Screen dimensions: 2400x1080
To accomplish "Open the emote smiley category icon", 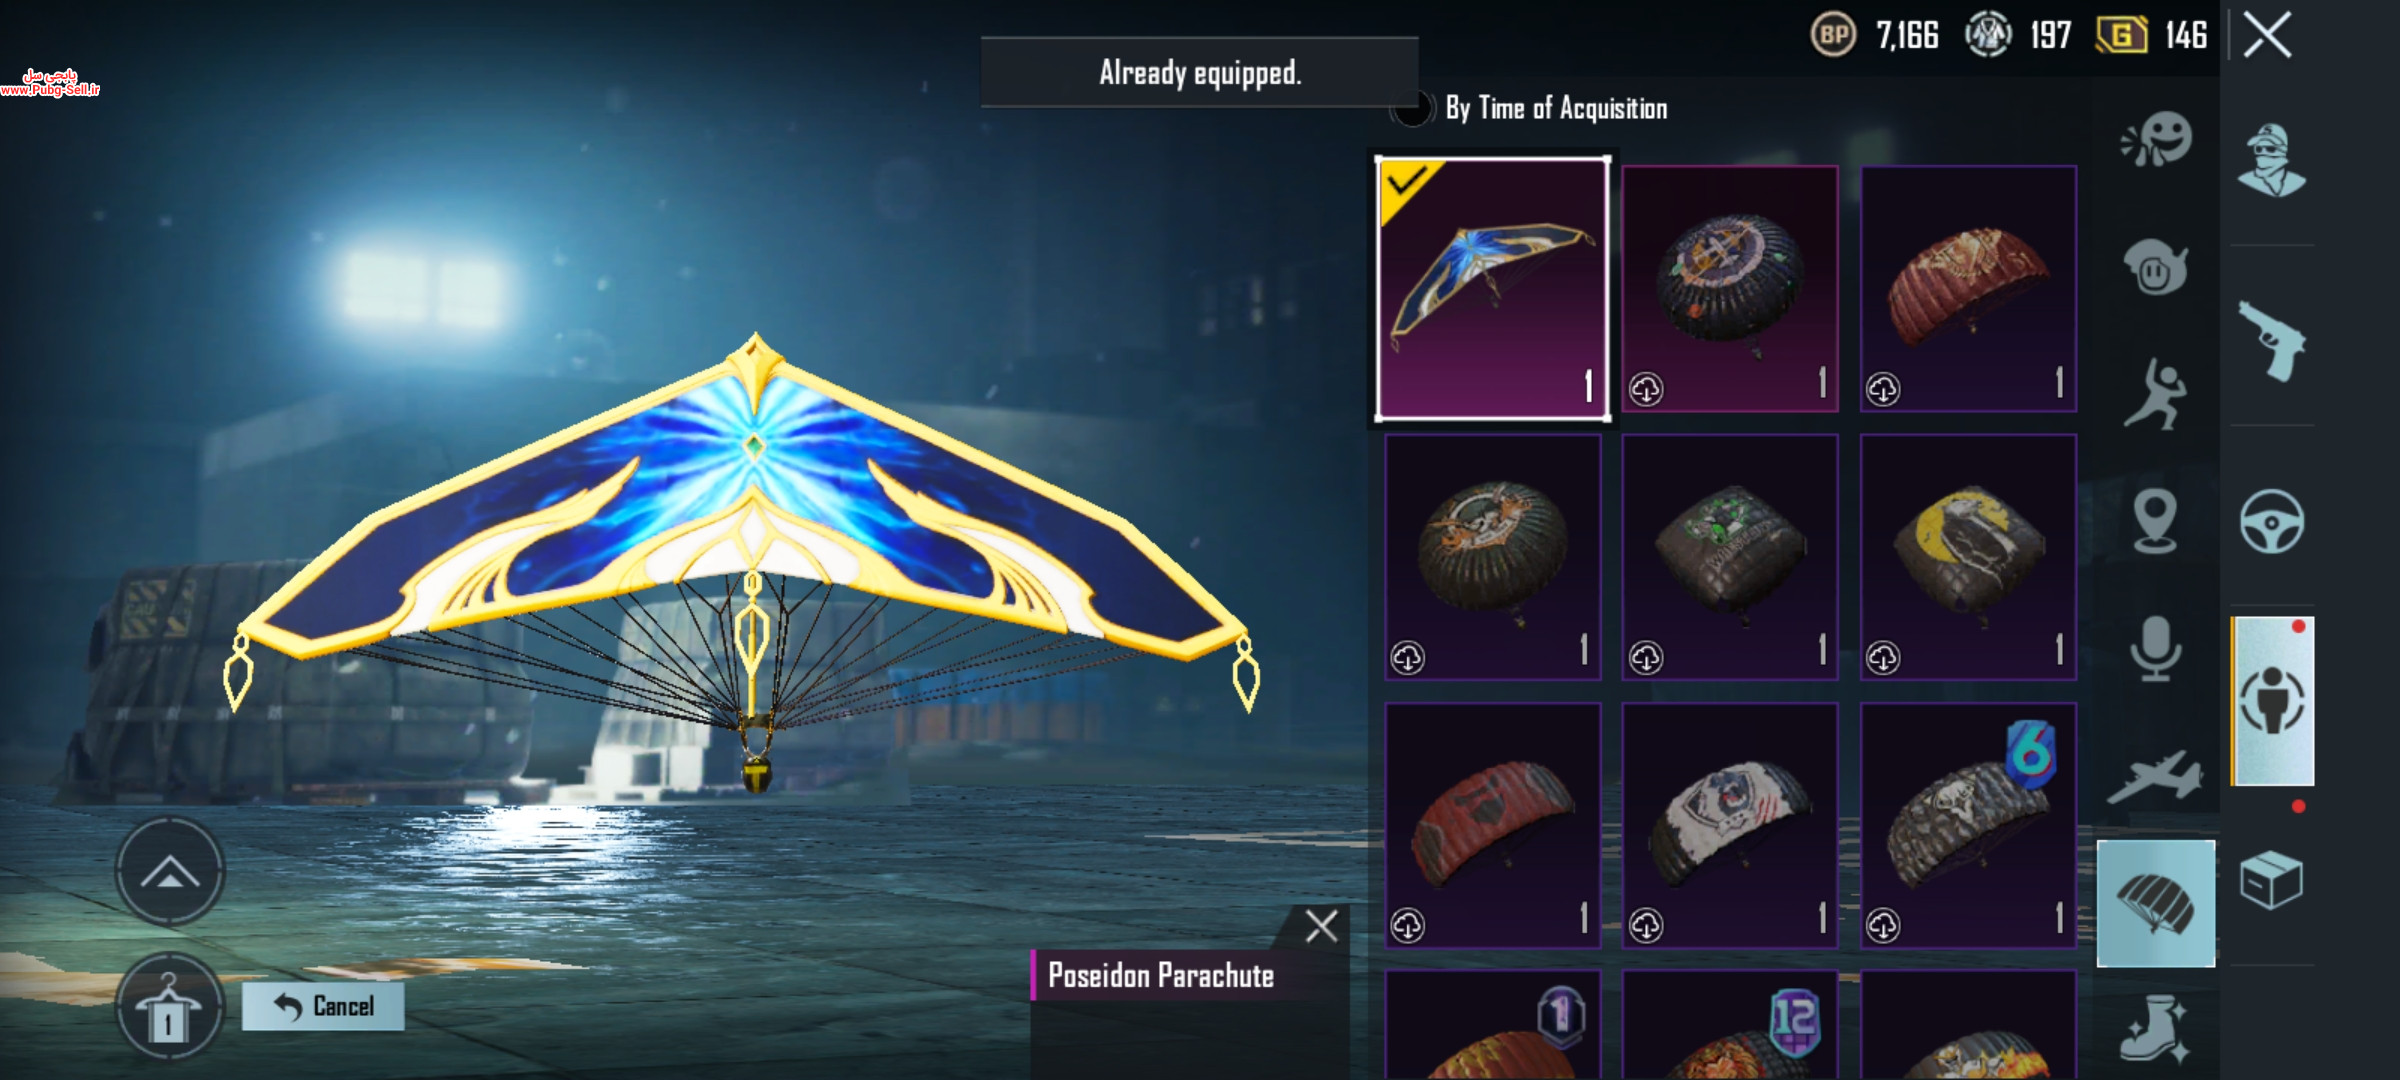I will click(2156, 138).
